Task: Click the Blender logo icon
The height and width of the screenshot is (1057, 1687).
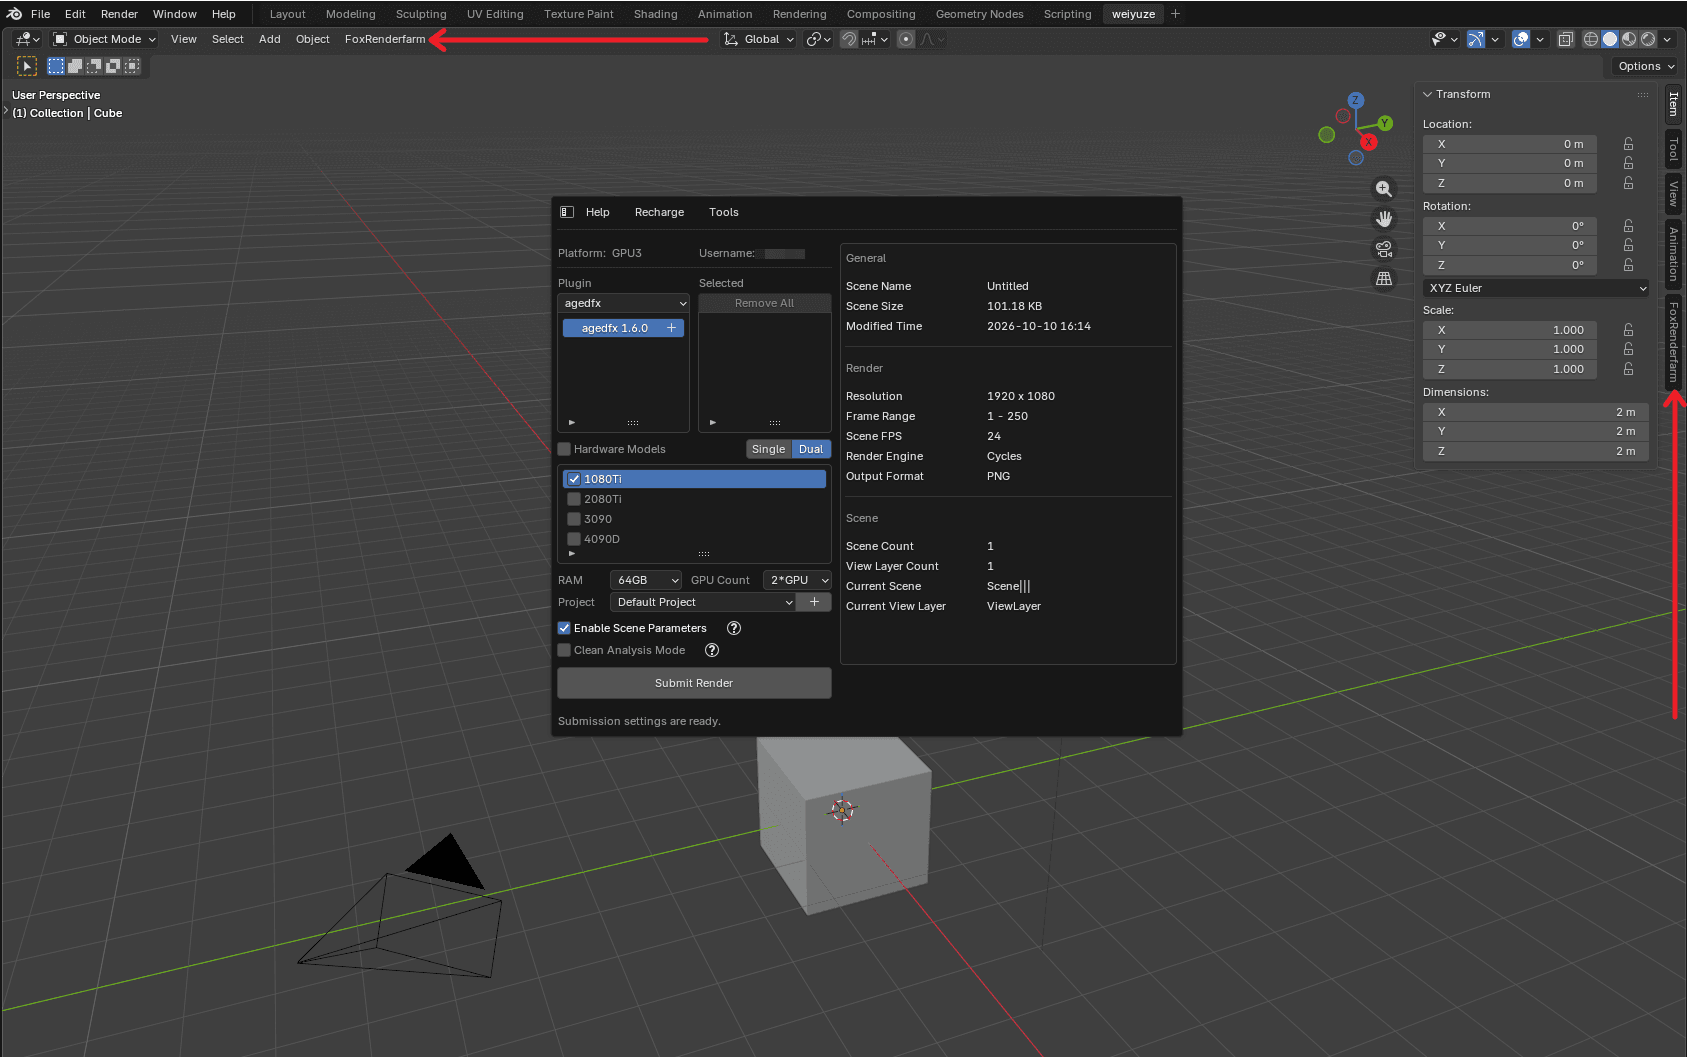Action: 14,14
